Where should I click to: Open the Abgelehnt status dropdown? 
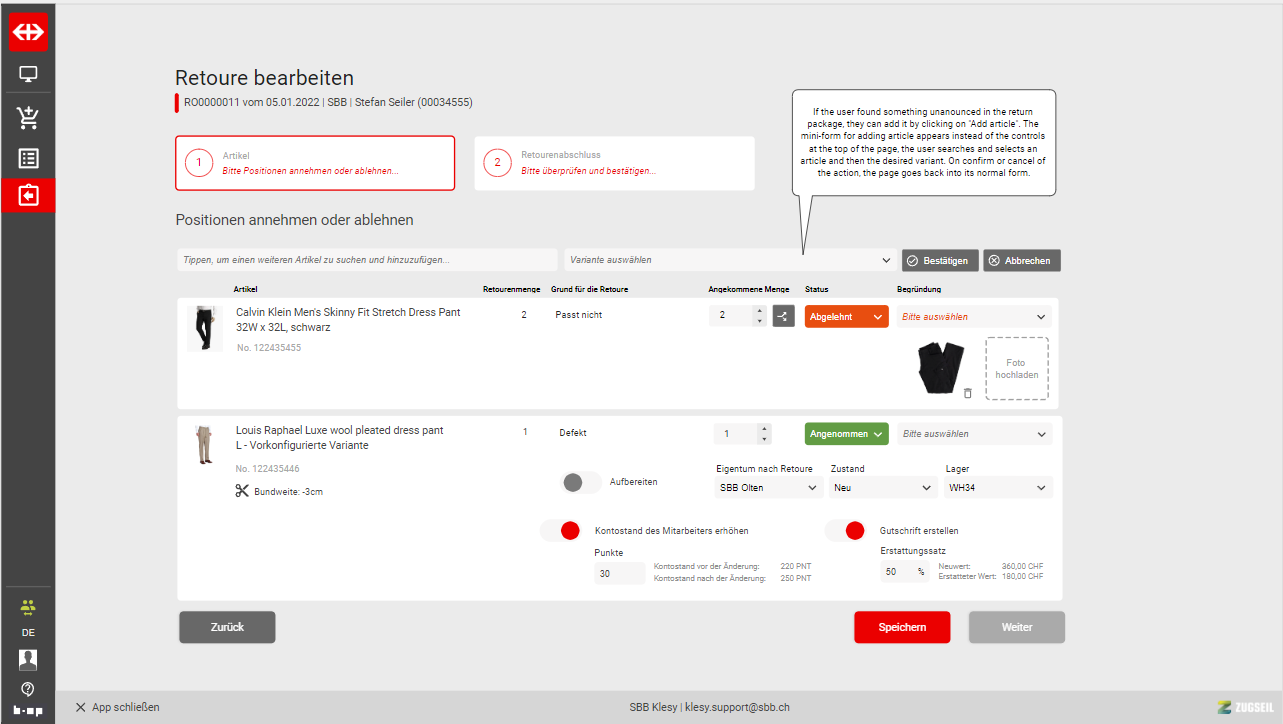click(846, 316)
